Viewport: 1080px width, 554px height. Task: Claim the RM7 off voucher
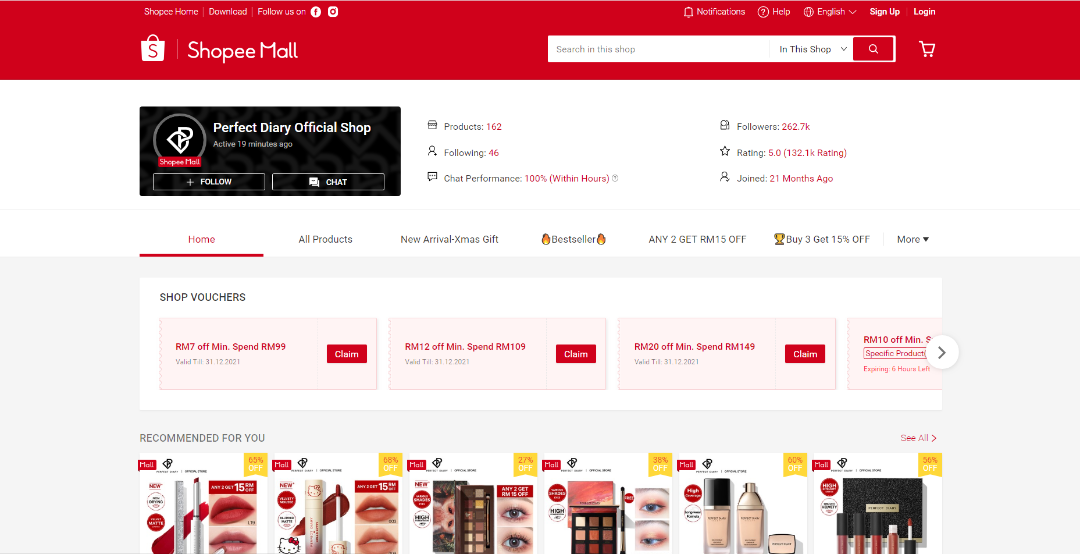click(346, 354)
